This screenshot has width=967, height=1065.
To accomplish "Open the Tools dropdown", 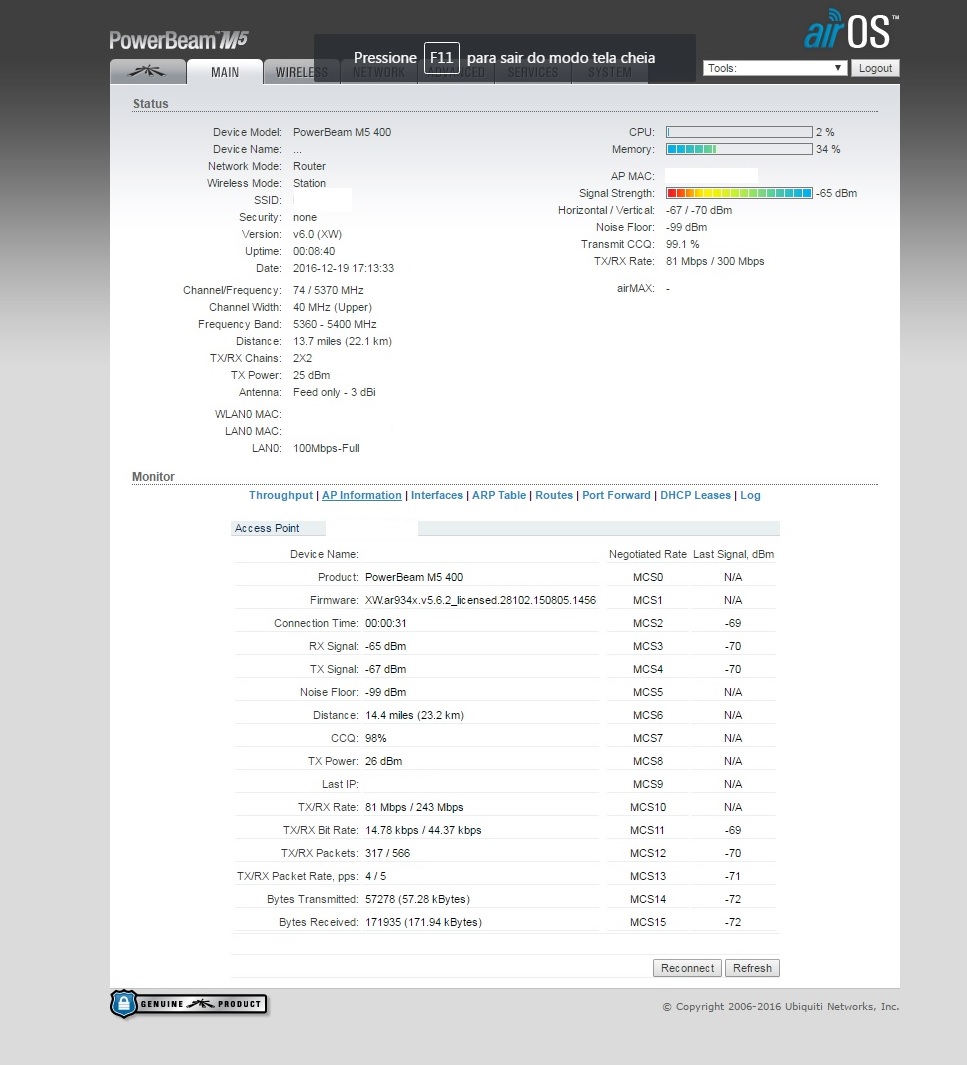I will click(775, 68).
